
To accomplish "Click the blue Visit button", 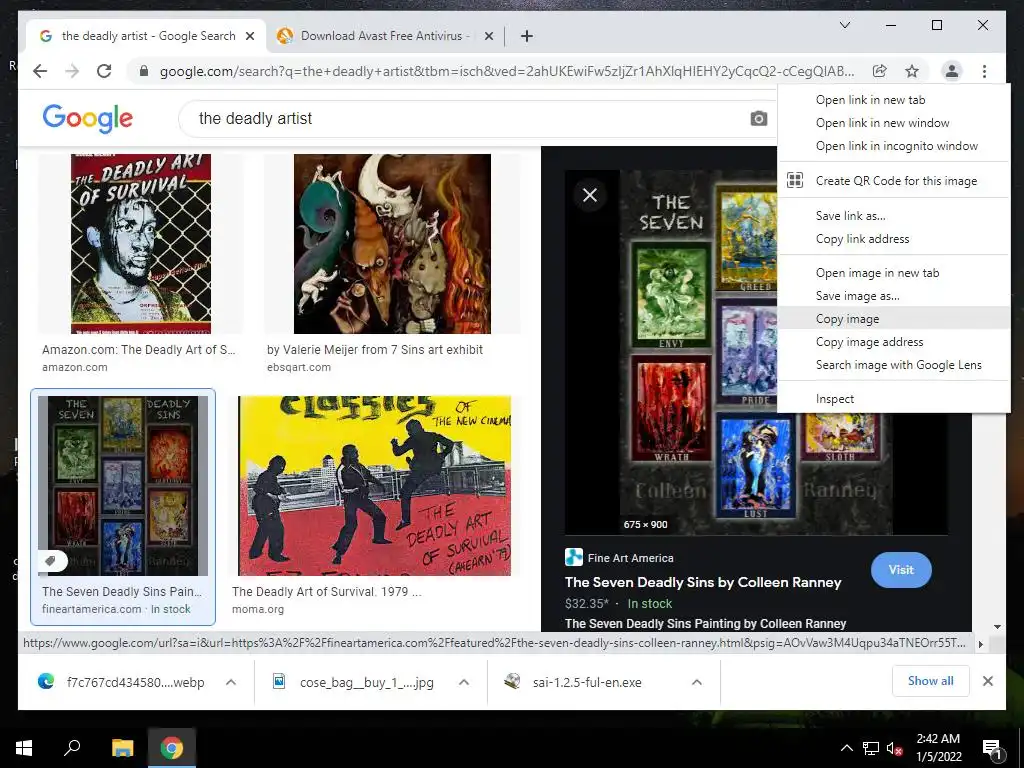I will point(901,569).
